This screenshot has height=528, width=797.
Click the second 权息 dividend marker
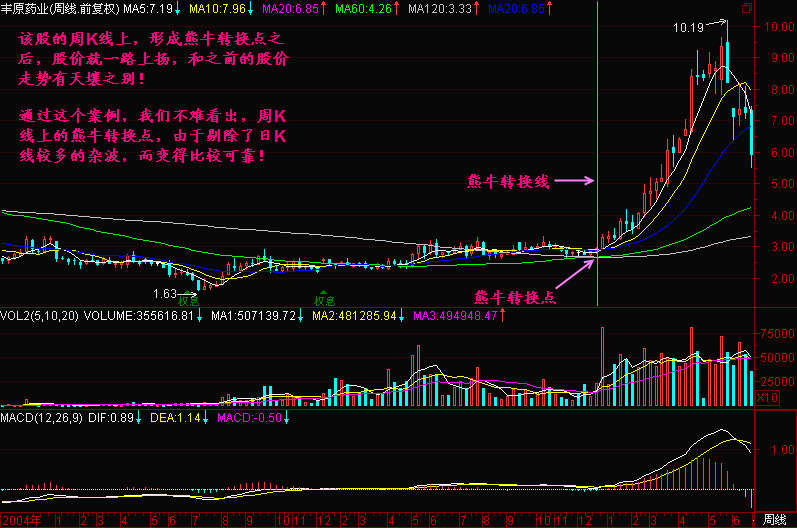[323, 299]
